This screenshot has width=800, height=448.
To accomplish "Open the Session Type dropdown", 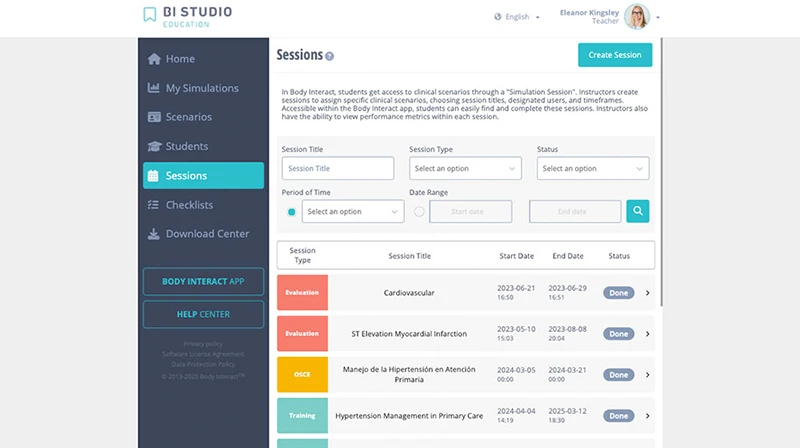I will 465,168.
